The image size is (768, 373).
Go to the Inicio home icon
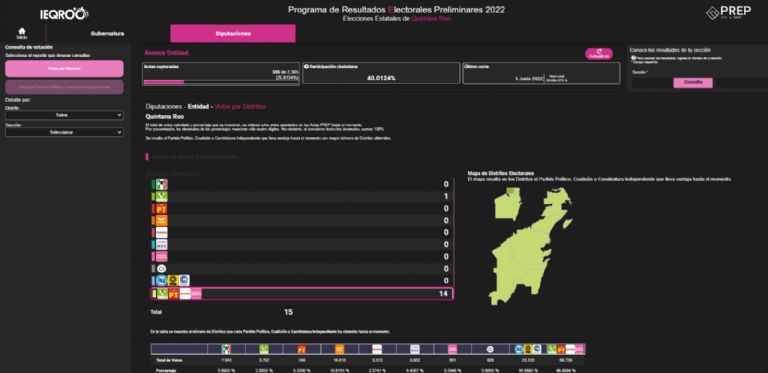coord(22,33)
